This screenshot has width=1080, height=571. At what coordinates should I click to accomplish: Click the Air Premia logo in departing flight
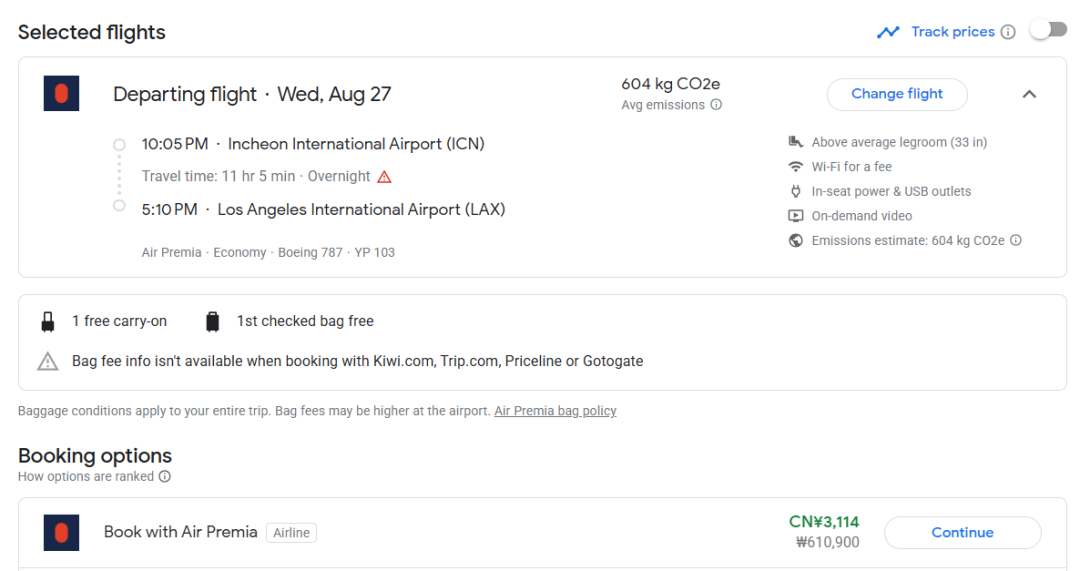click(61, 94)
